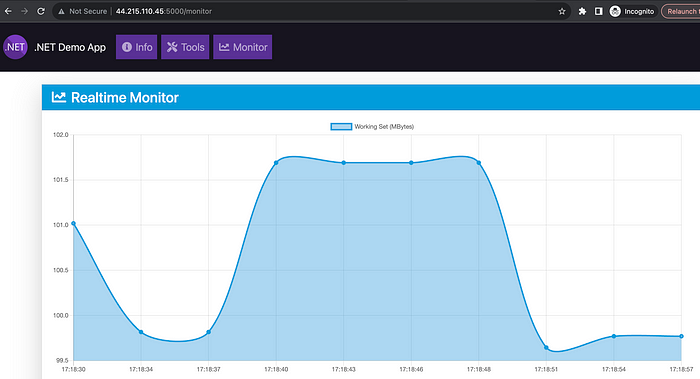Click the 17:18:46 x-axis label
Image resolution: width=700 pixels, height=379 pixels.
point(411,369)
